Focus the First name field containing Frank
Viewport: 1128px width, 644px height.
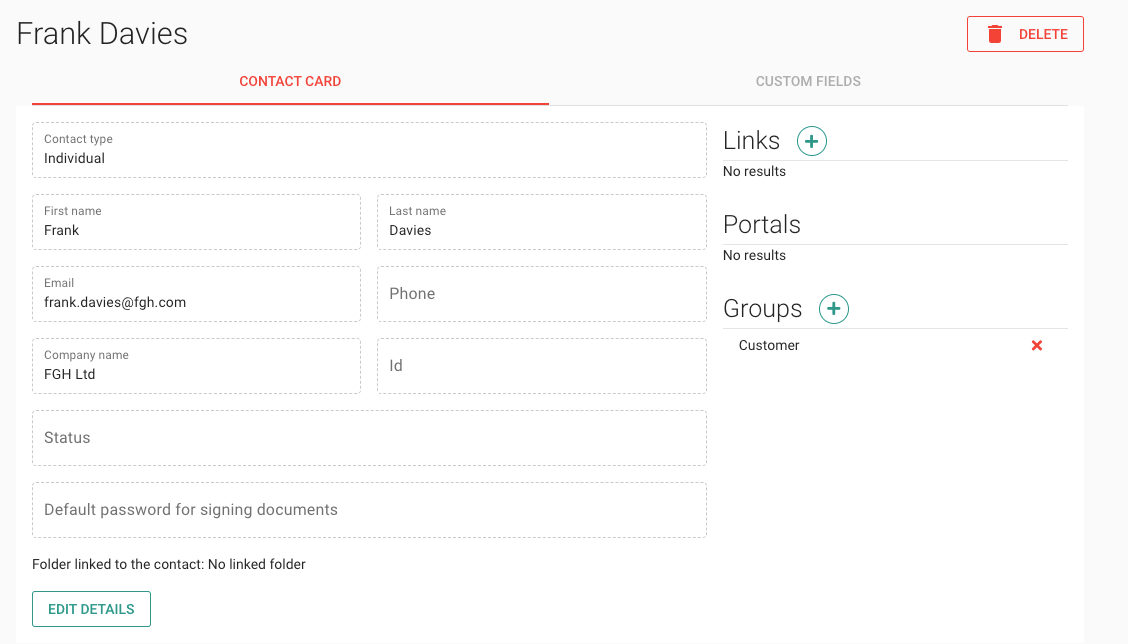tap(196, 222)
